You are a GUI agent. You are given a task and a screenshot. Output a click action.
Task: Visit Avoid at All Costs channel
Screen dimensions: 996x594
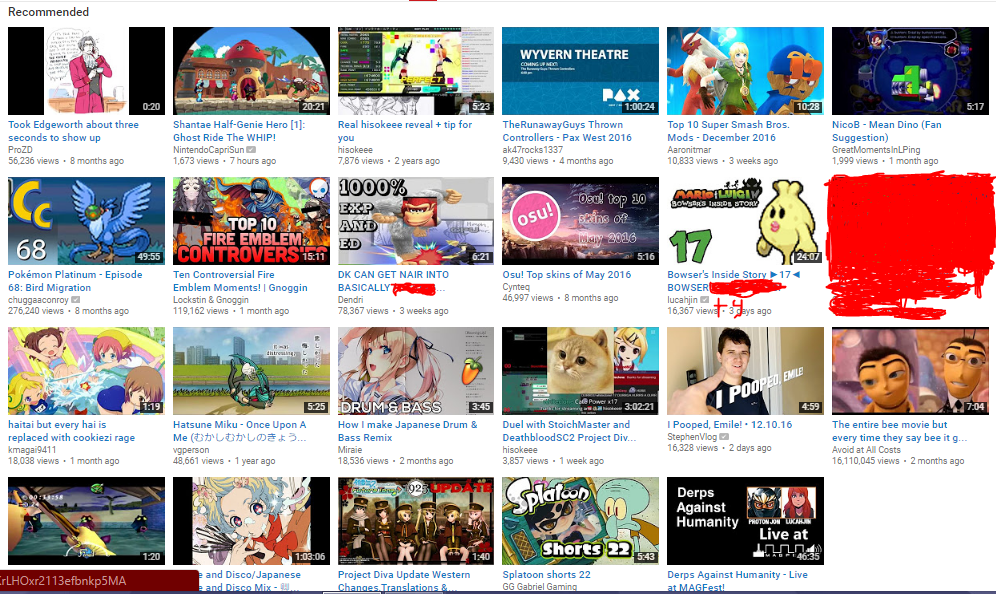866,450
